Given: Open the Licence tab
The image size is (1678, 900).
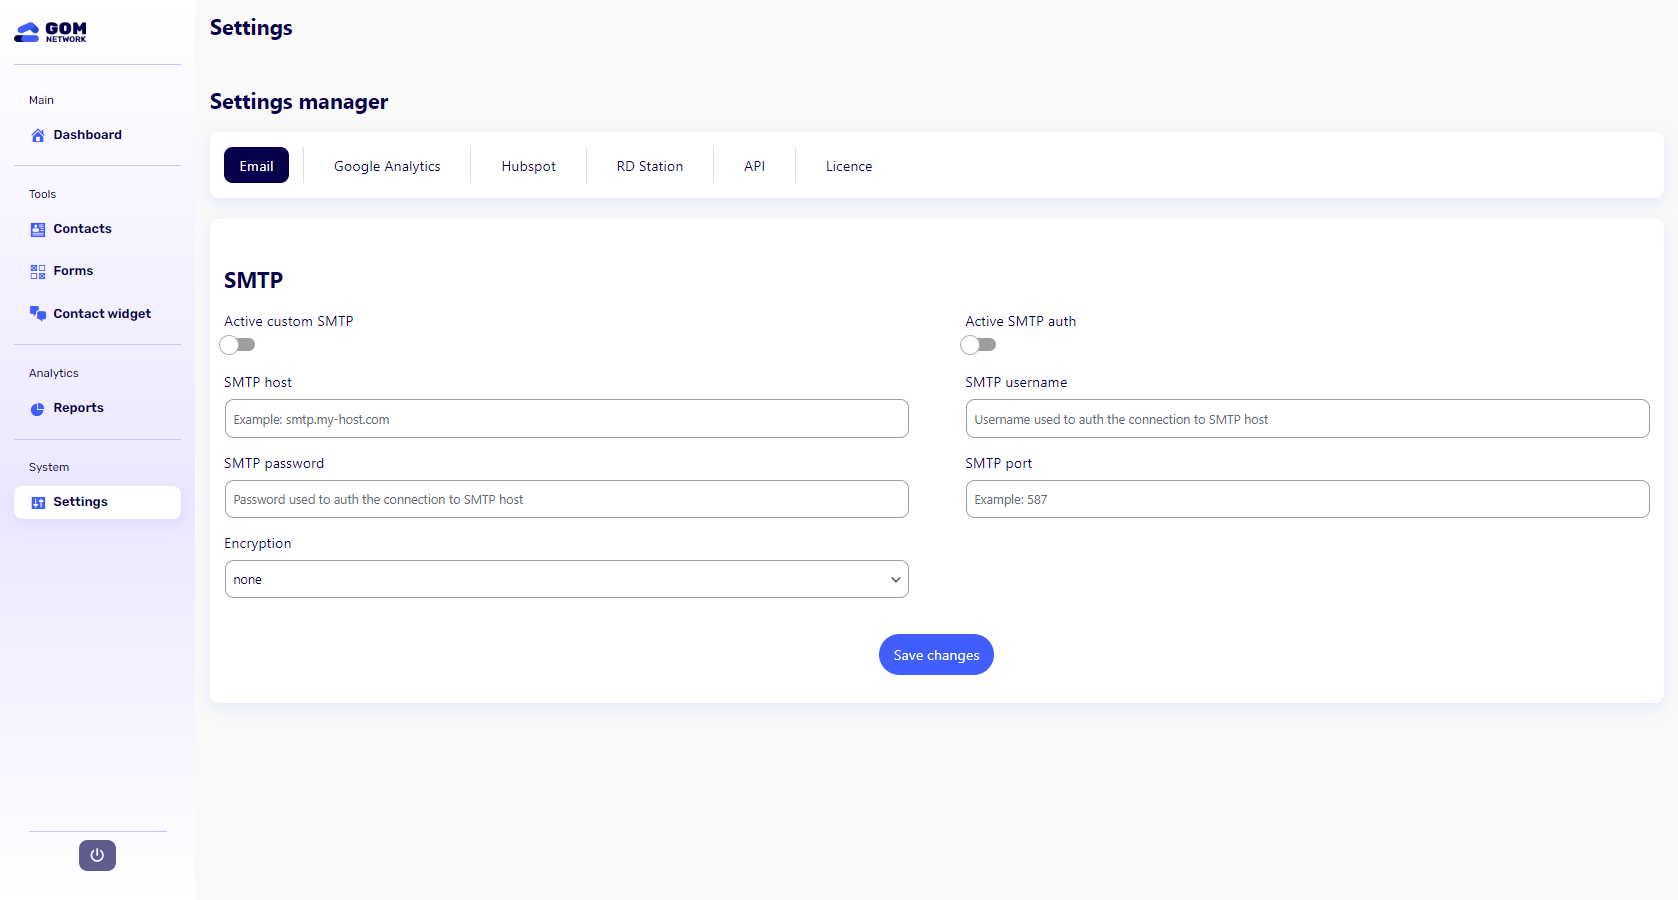Looking at the screenshot, I should [849, 166].
